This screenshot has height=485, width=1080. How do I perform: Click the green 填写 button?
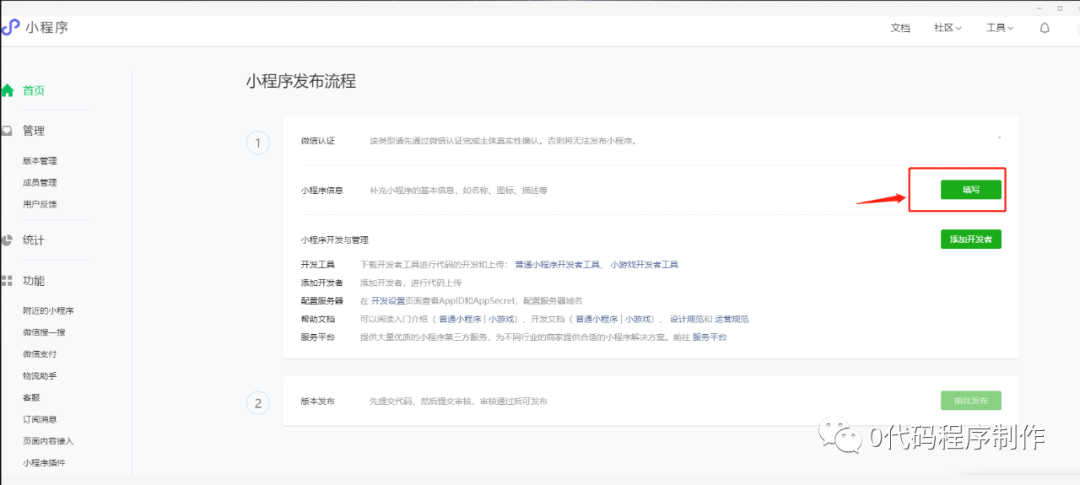[970, 190]
